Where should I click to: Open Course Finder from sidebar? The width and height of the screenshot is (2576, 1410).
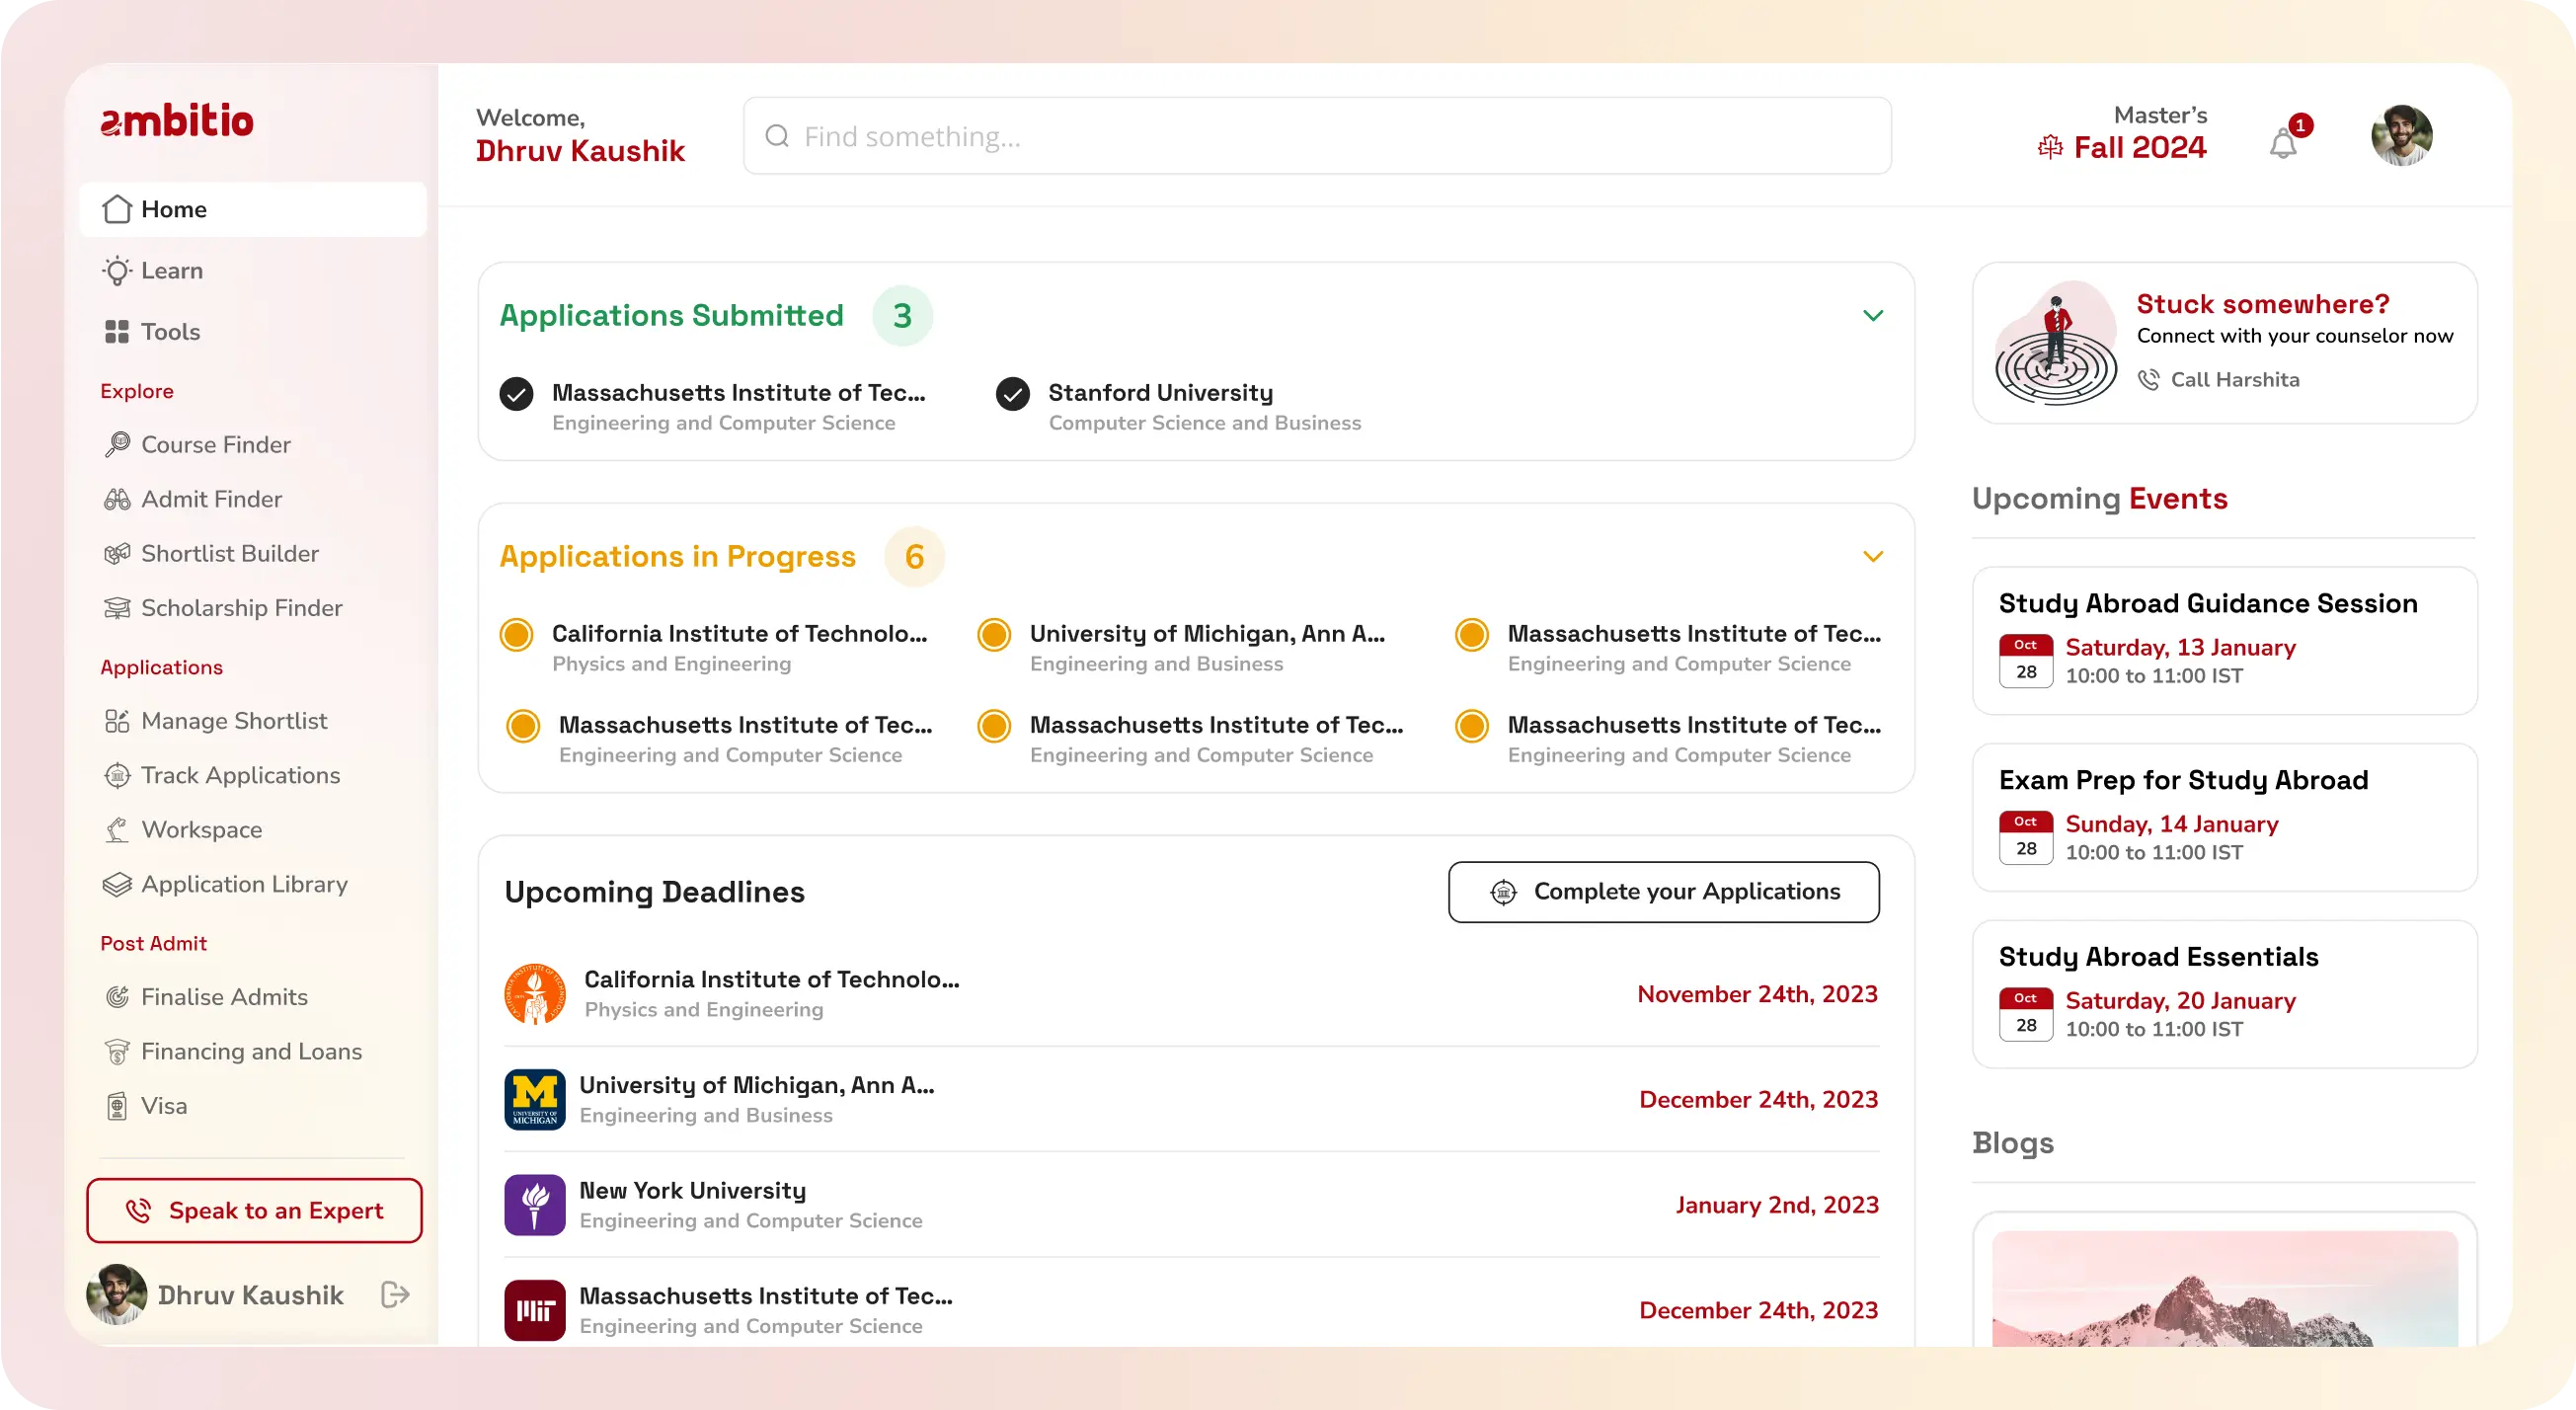point(215,445)
